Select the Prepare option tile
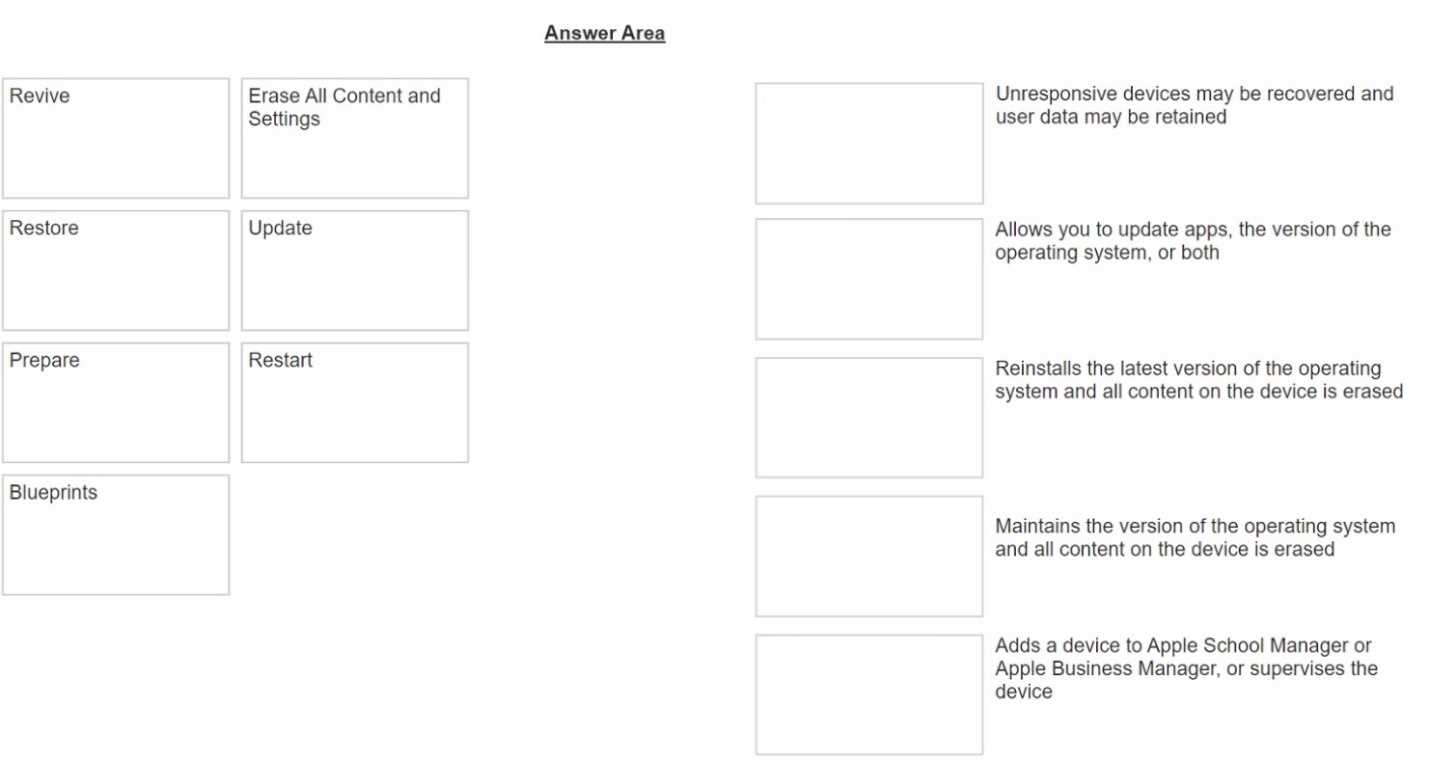1429x762 pixels. (x=116, y=403)
